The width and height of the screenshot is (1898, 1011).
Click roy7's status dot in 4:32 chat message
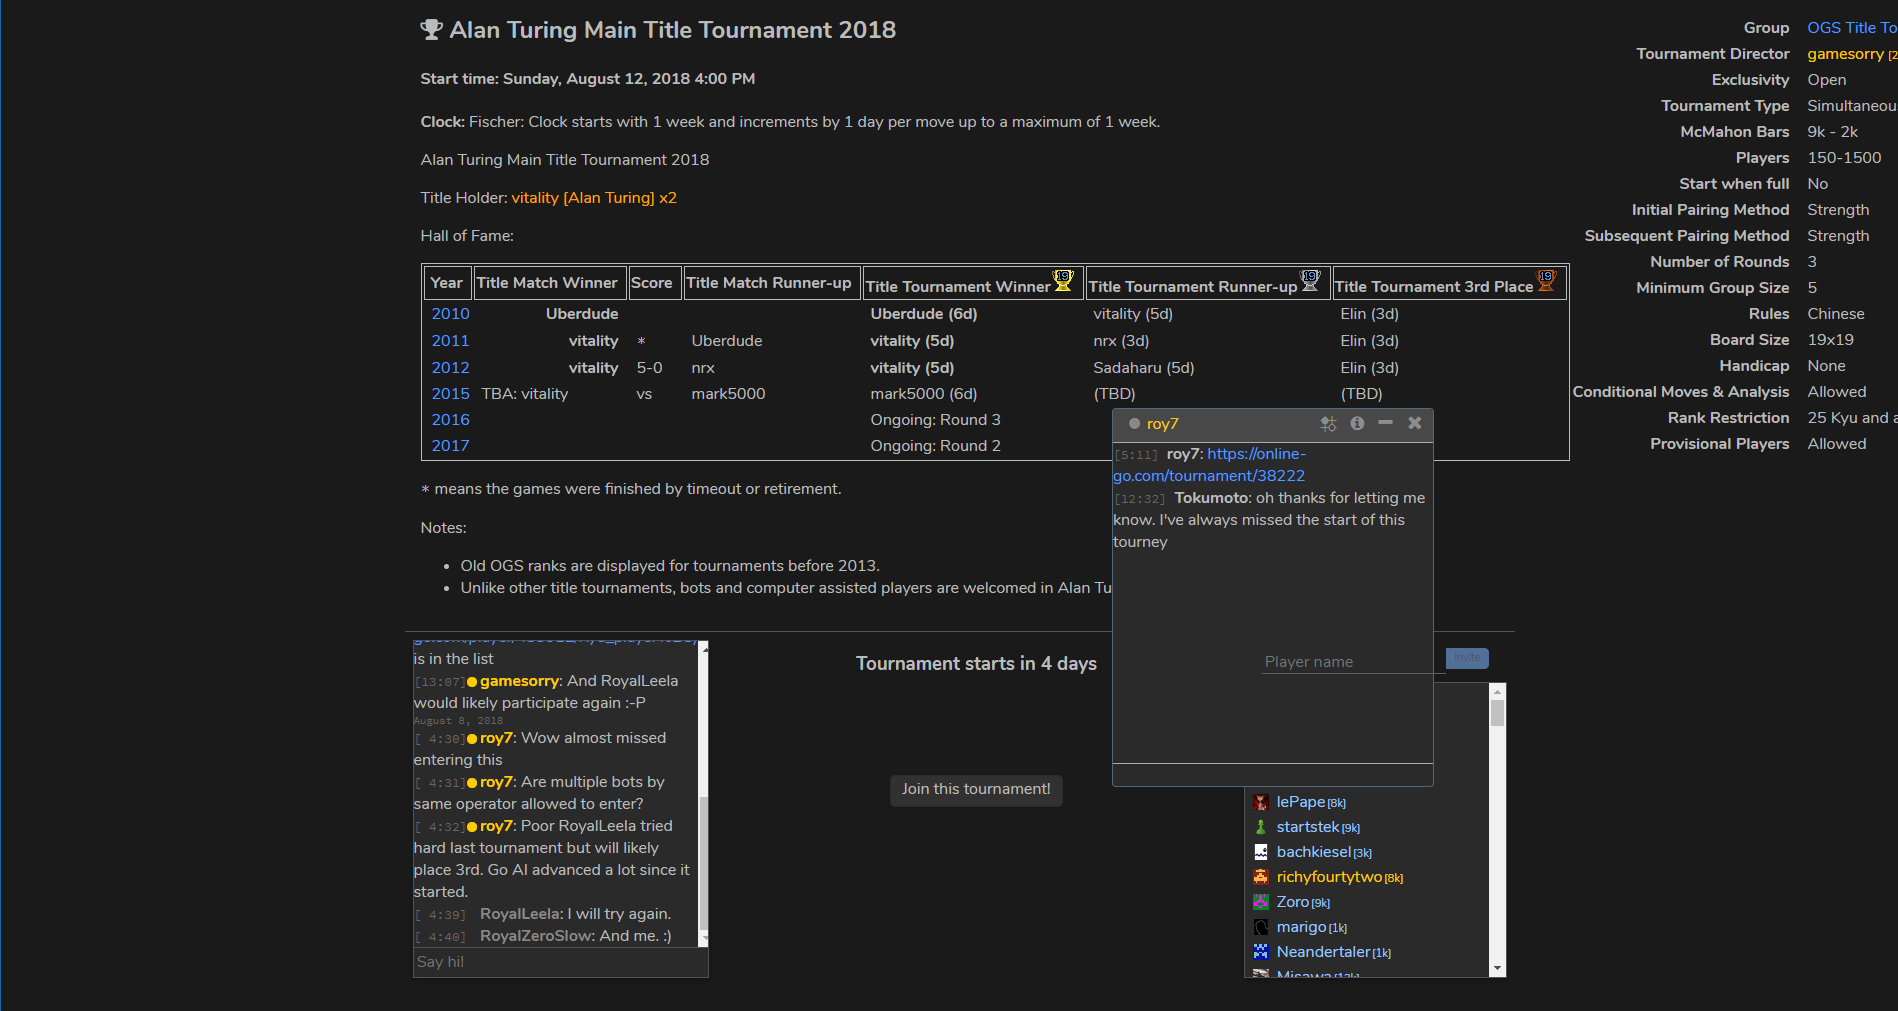(472, 827)
